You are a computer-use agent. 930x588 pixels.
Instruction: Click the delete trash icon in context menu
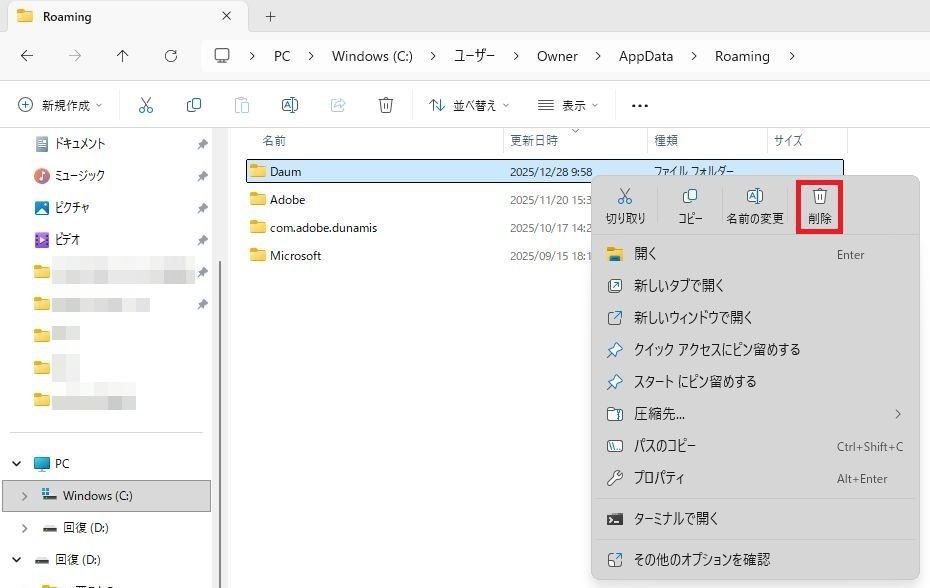coord(819,198)
